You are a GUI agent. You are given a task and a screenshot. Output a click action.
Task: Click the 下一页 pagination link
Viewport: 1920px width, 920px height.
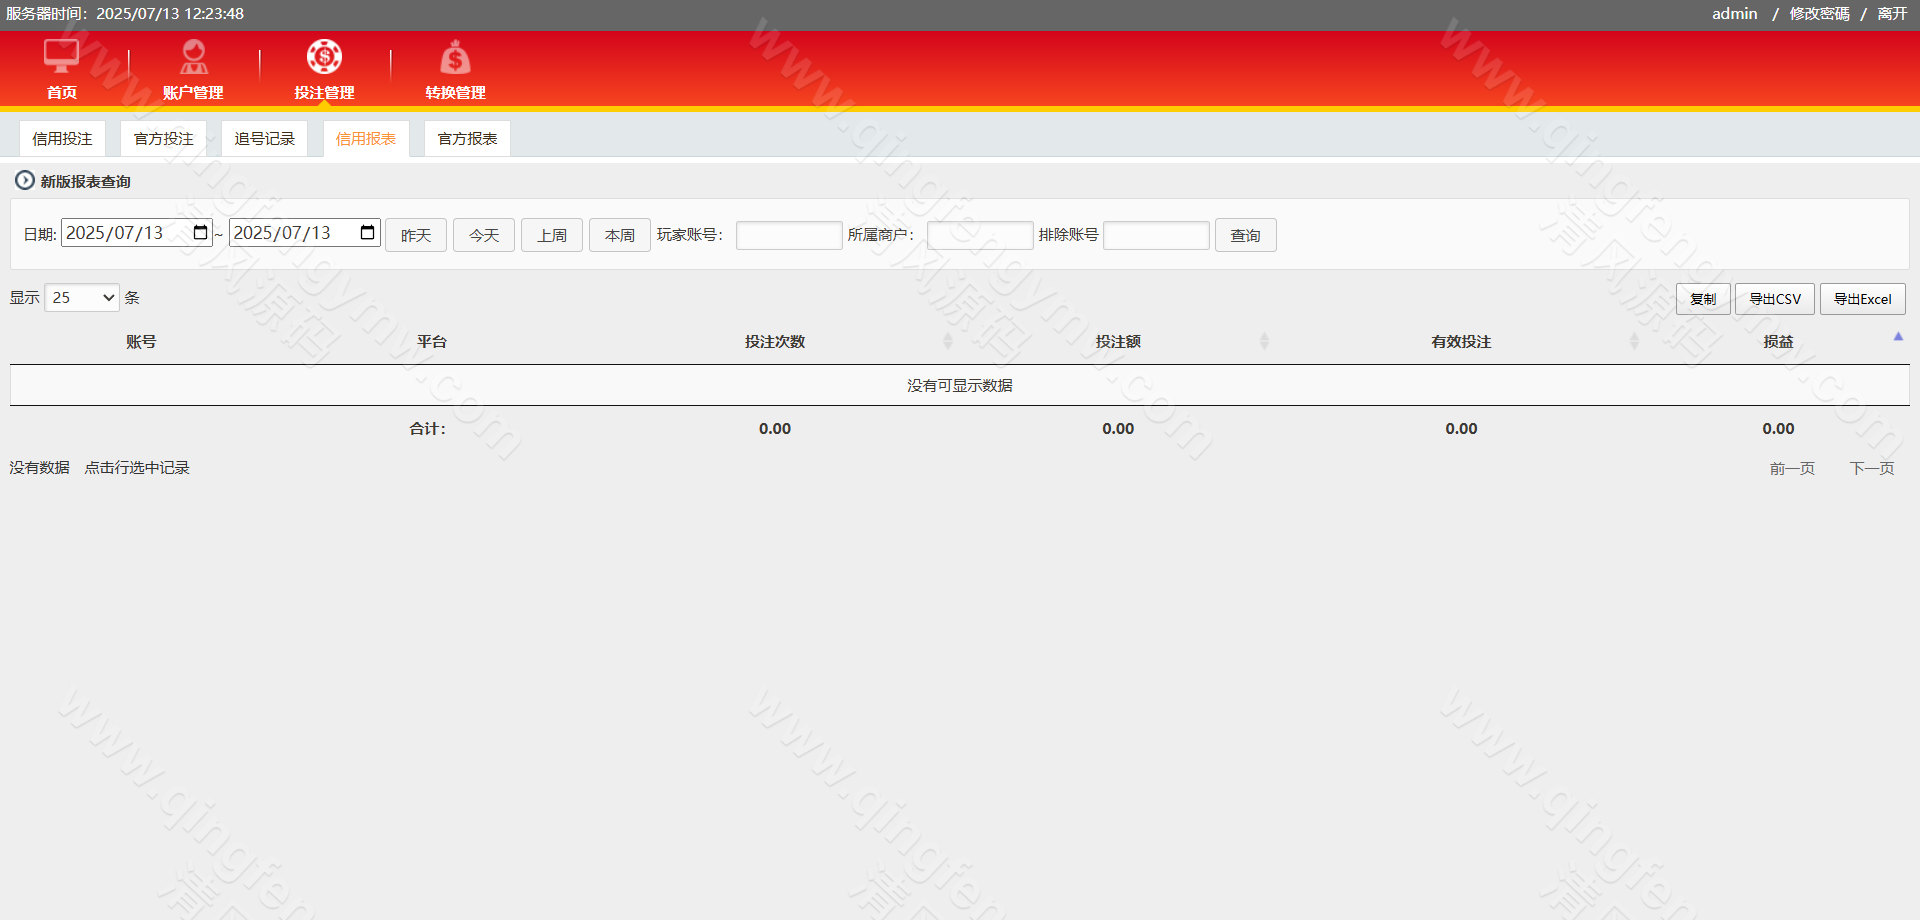[x=1871, y=468]
